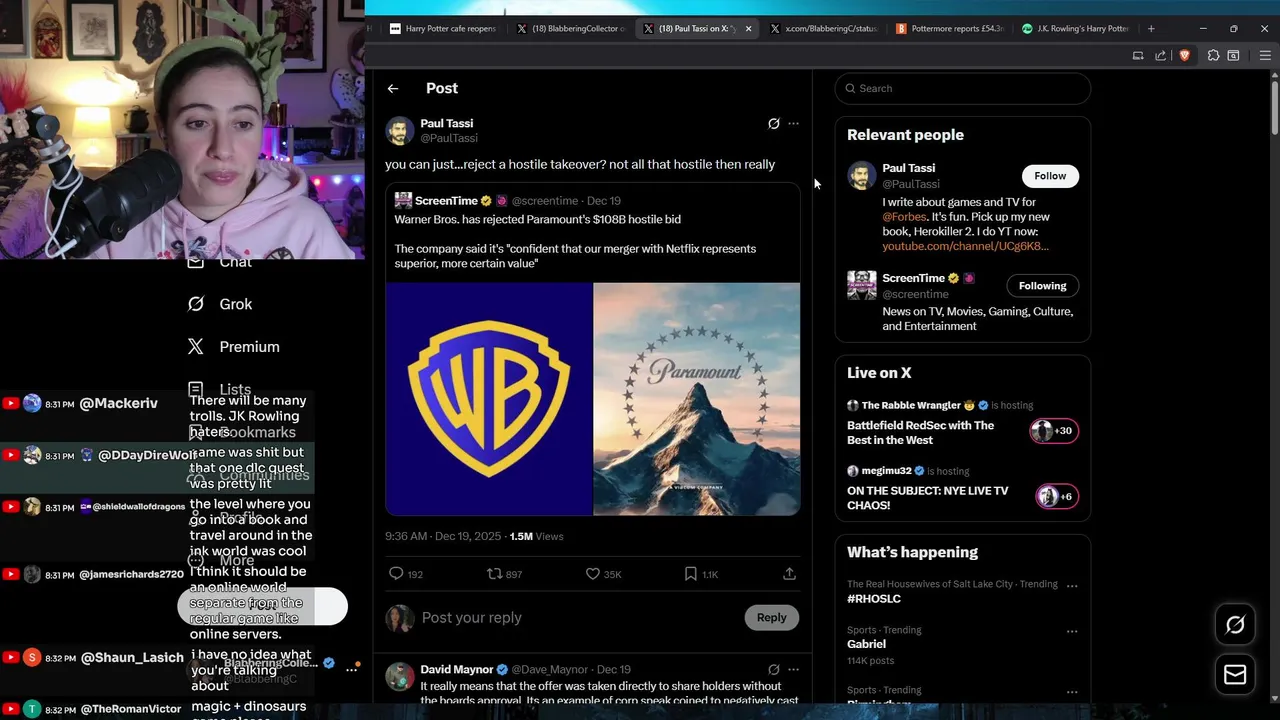Open more options on David Maynor's reply
This screenshot has width=1280, height=720.
(793, 670)
